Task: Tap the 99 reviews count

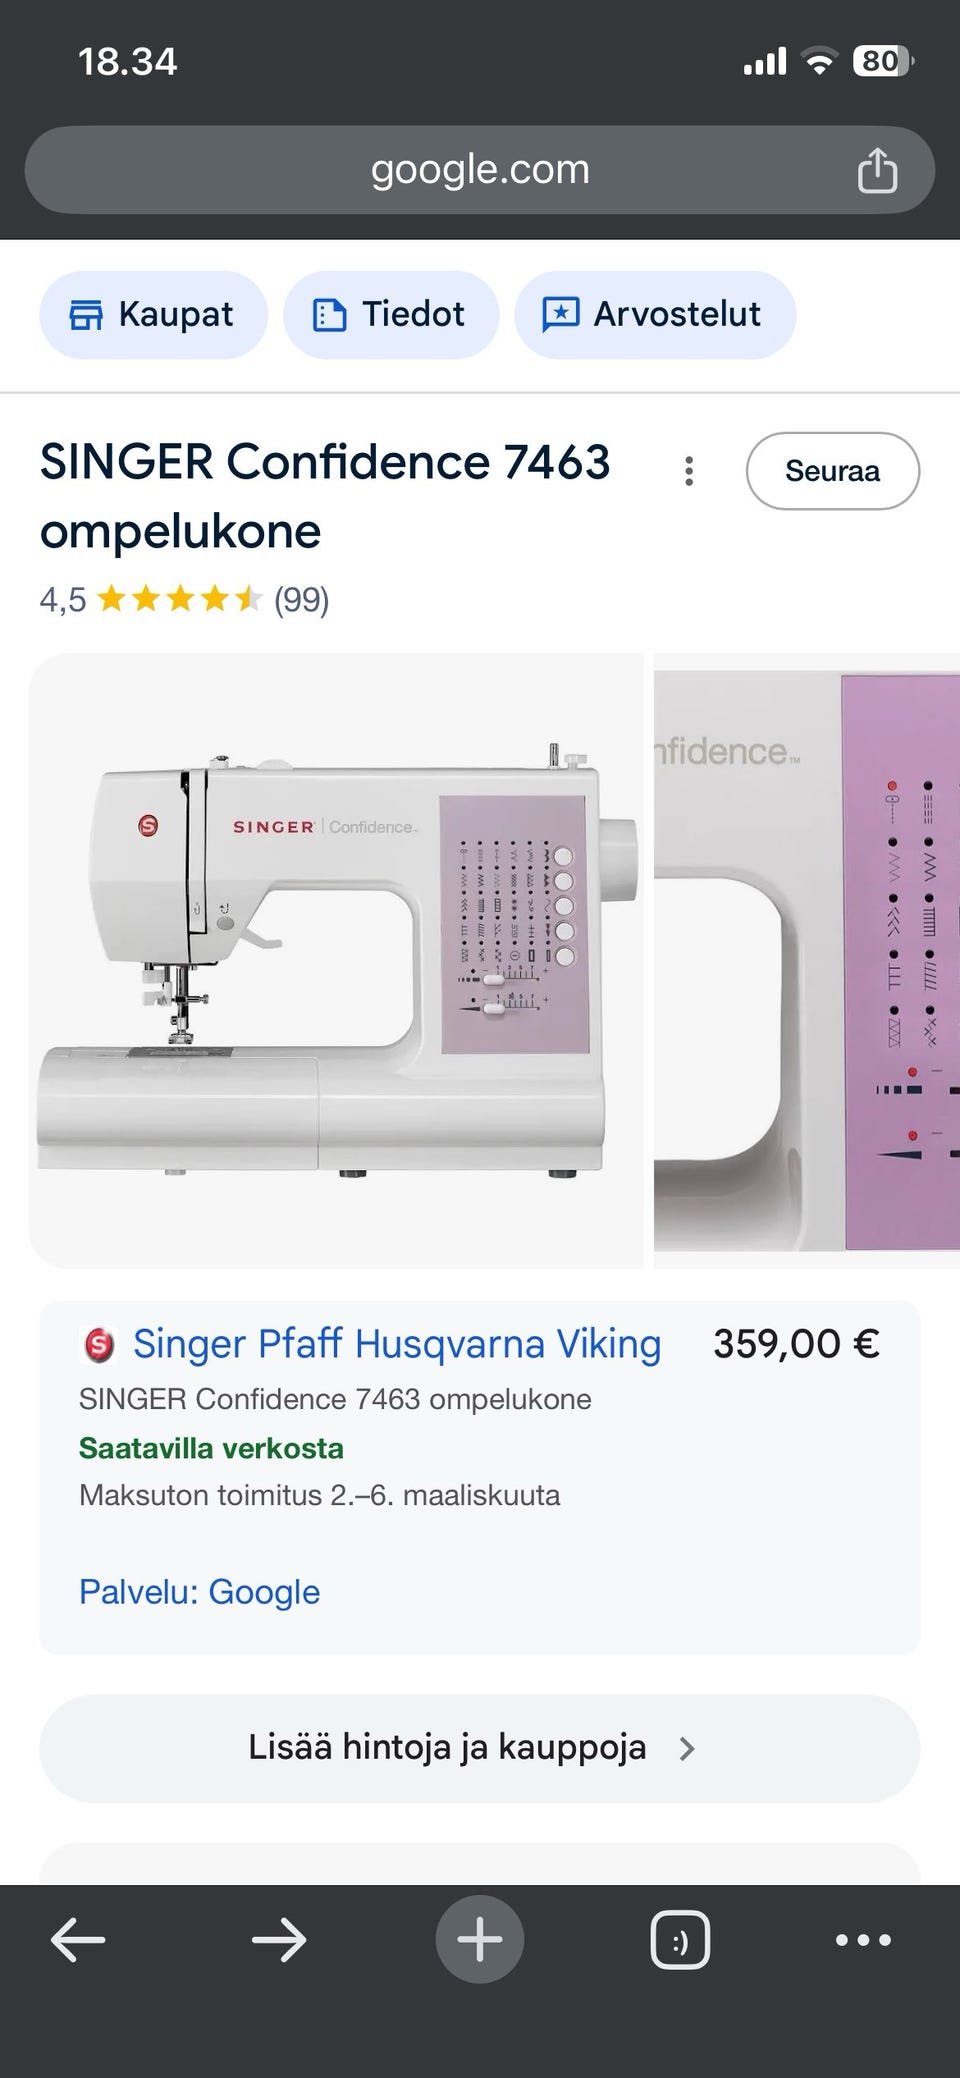Action: tap(301, 600)
